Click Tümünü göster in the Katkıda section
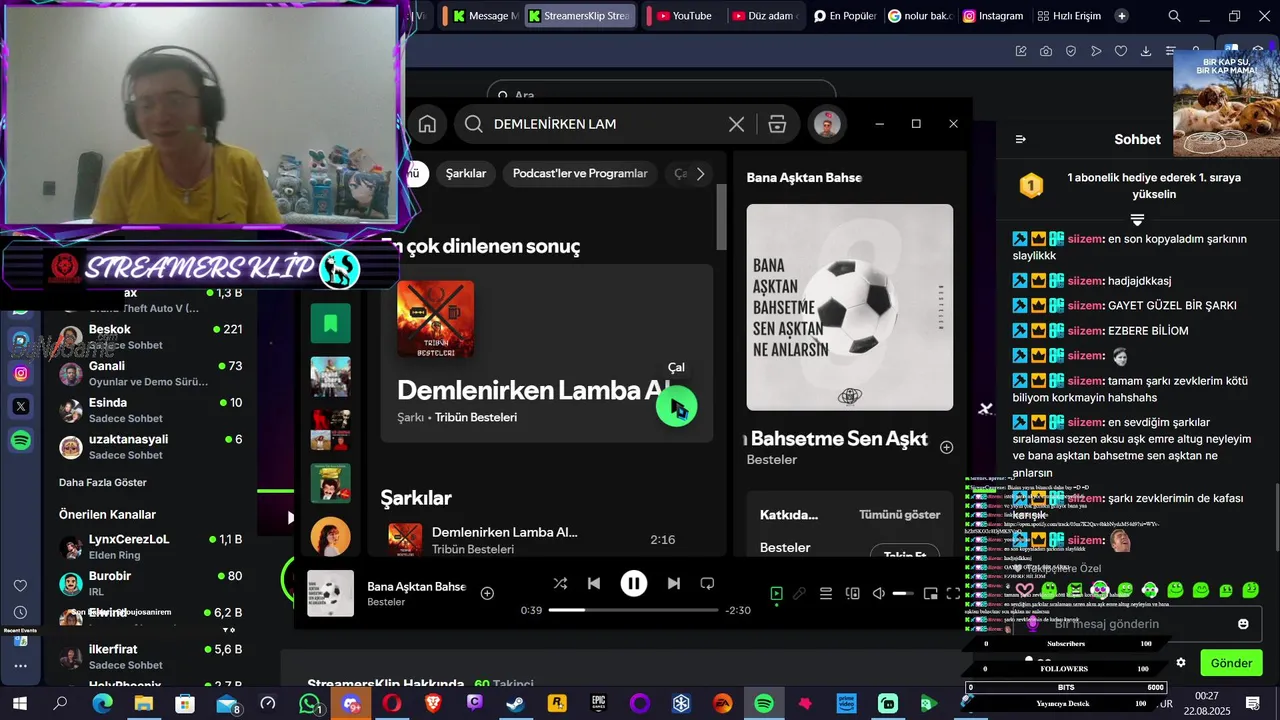This screenshot has height=720, width=1280. (x=899, y=515)
